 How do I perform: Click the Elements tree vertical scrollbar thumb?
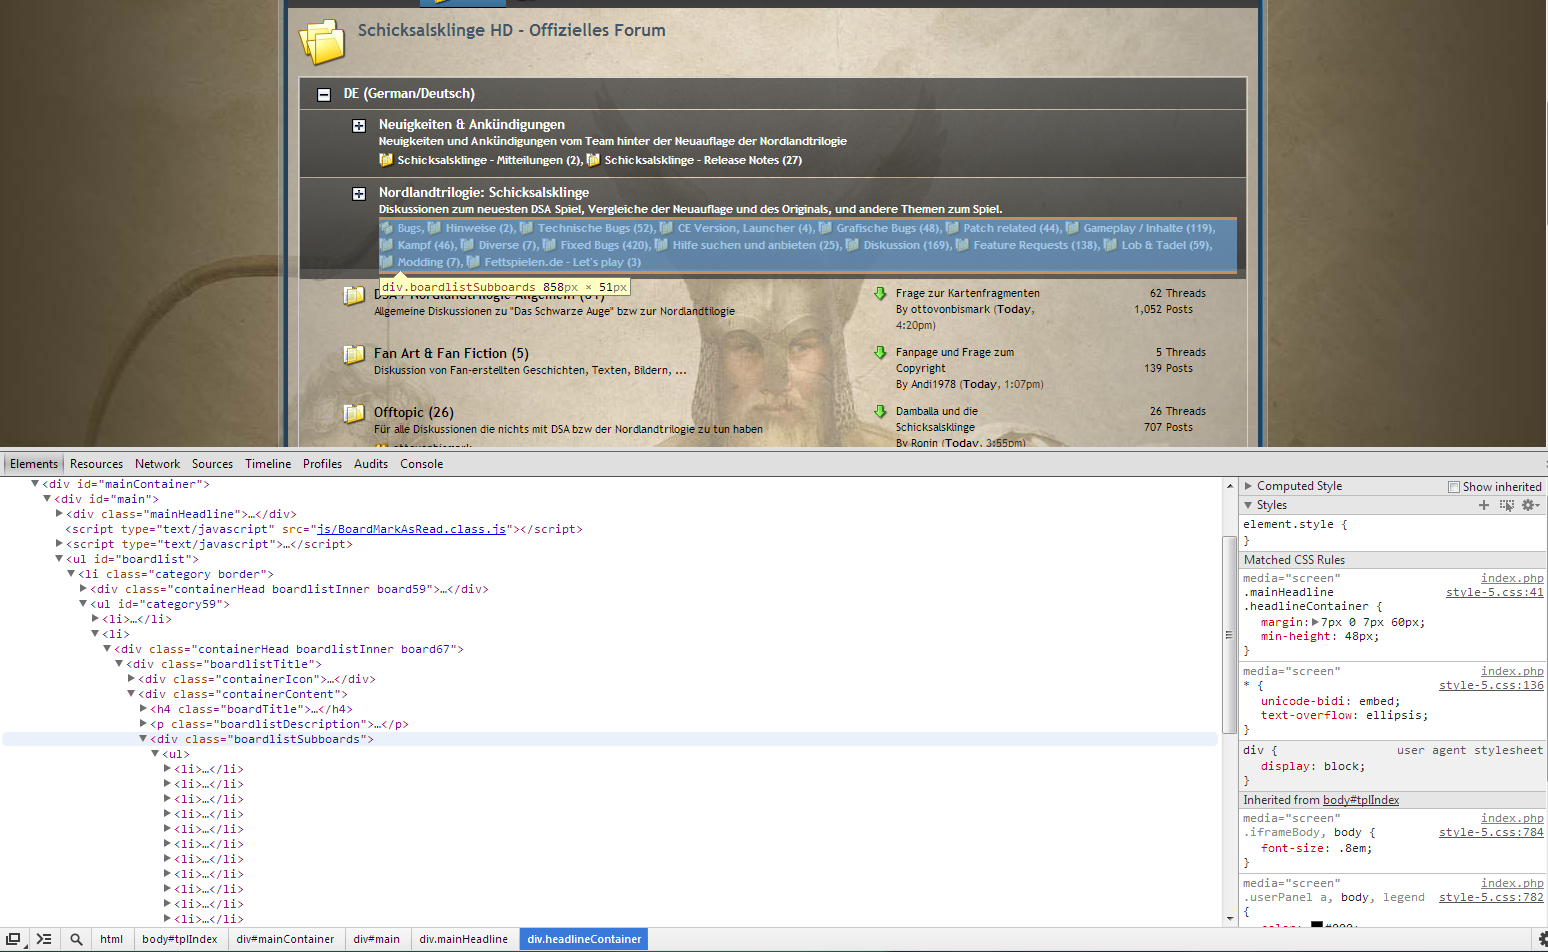[x=1229, y=635]
